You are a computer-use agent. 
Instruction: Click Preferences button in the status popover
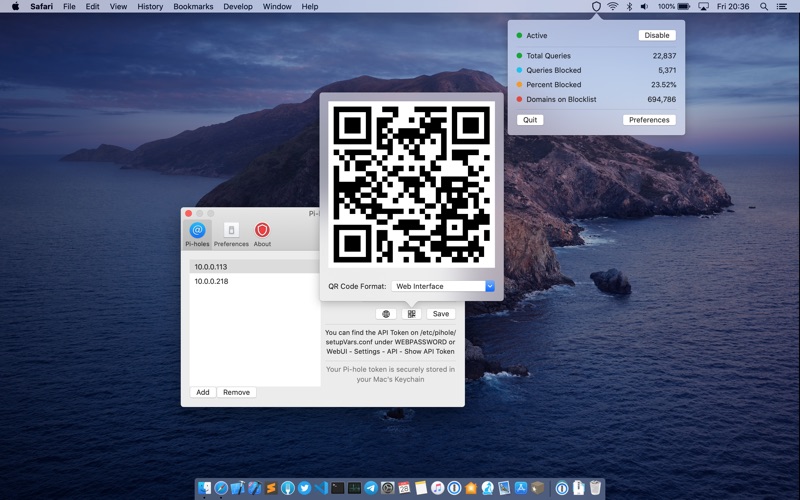(x=649, y=120)
